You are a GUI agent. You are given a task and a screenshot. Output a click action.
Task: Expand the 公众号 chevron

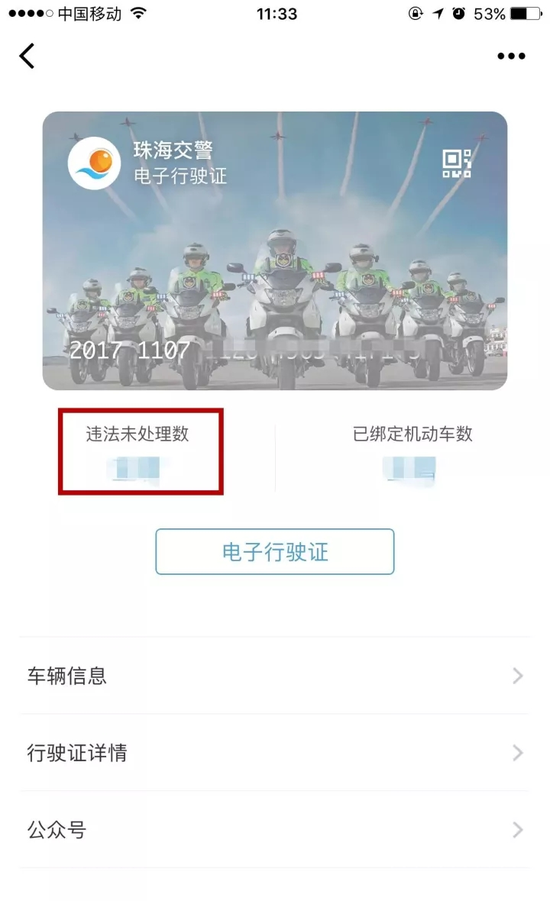click(x=518, y=830)
